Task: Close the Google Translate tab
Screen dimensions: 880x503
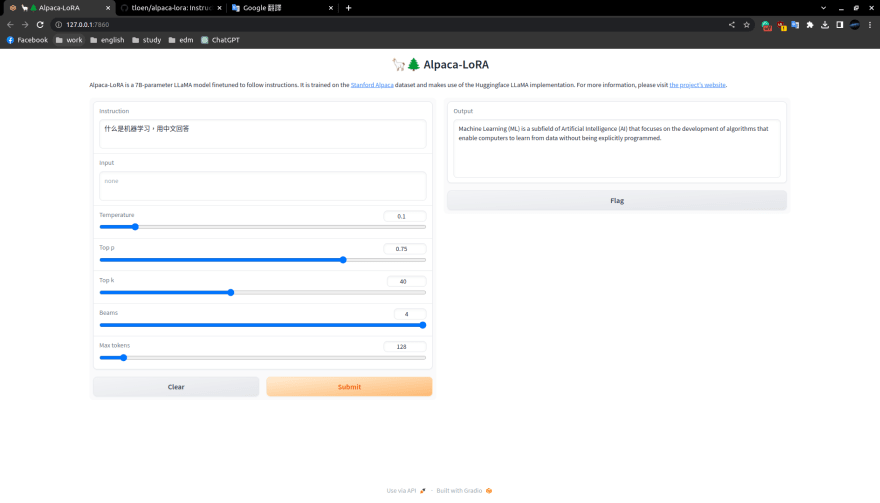Action: [331, 8]
